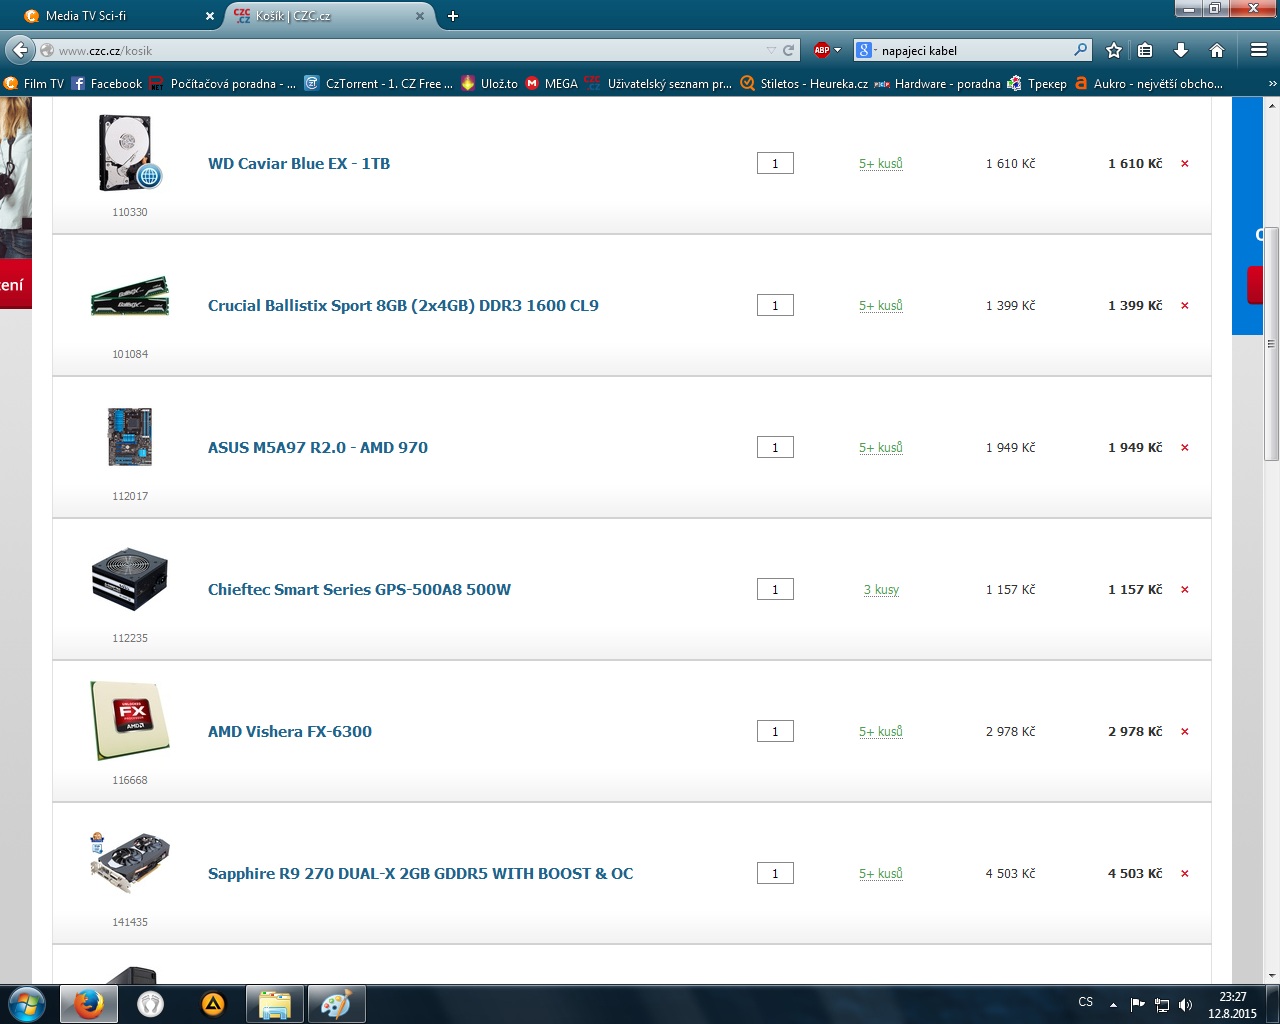Screen dimensions: 1280x1024
Task: Reload the page with the refresh icon
Action: (789, 50)
